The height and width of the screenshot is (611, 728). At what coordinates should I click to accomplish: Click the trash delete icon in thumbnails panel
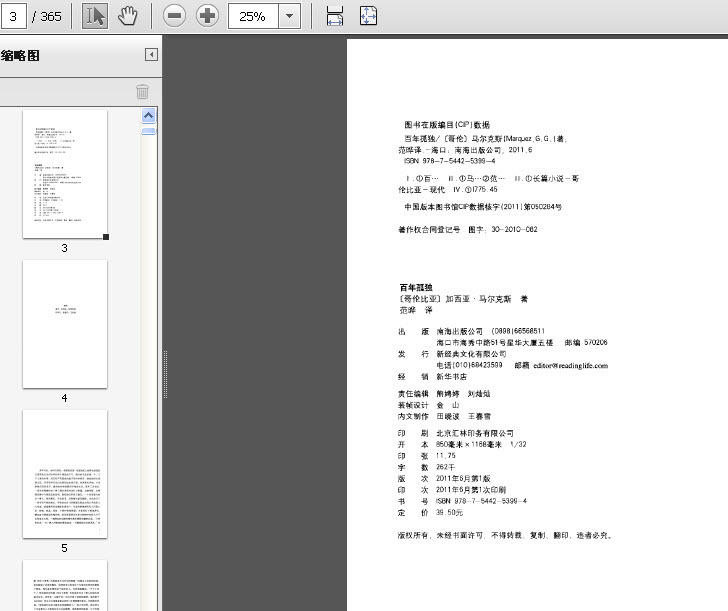[143, 91]
